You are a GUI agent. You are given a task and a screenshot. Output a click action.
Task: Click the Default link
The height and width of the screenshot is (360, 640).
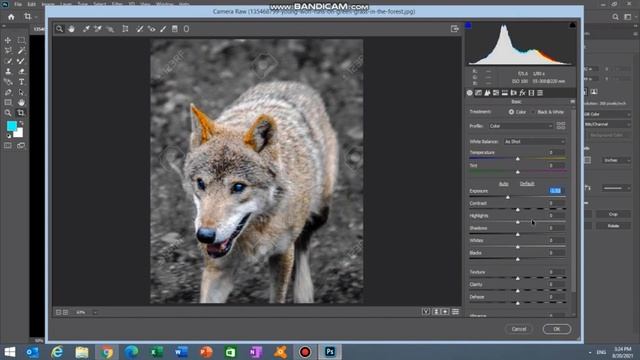coord(527,184)
